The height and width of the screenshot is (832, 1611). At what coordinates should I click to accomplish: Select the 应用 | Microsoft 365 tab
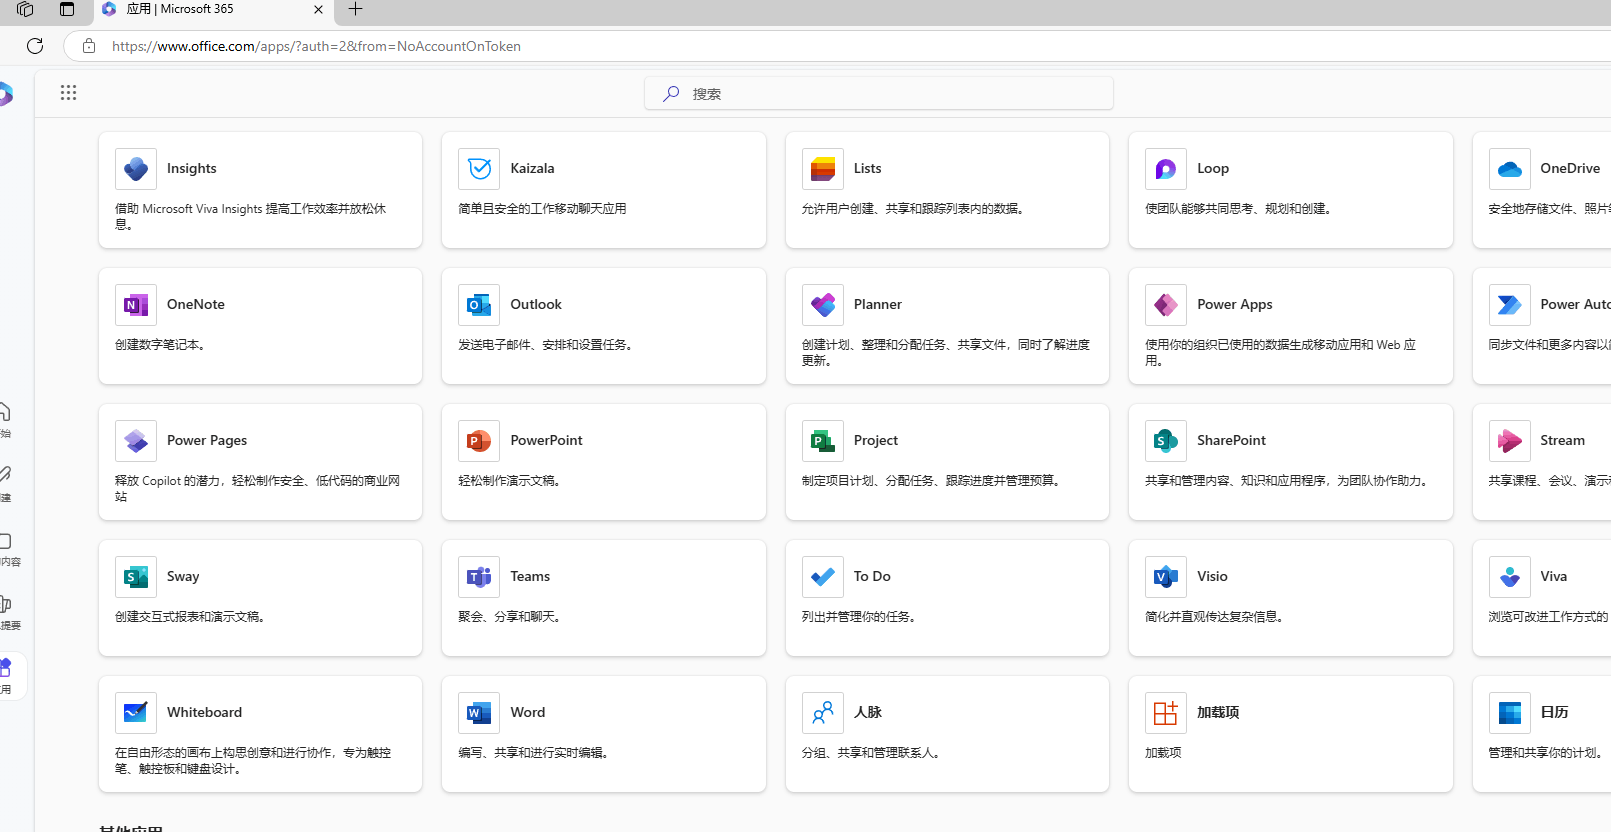click(215, 10)
